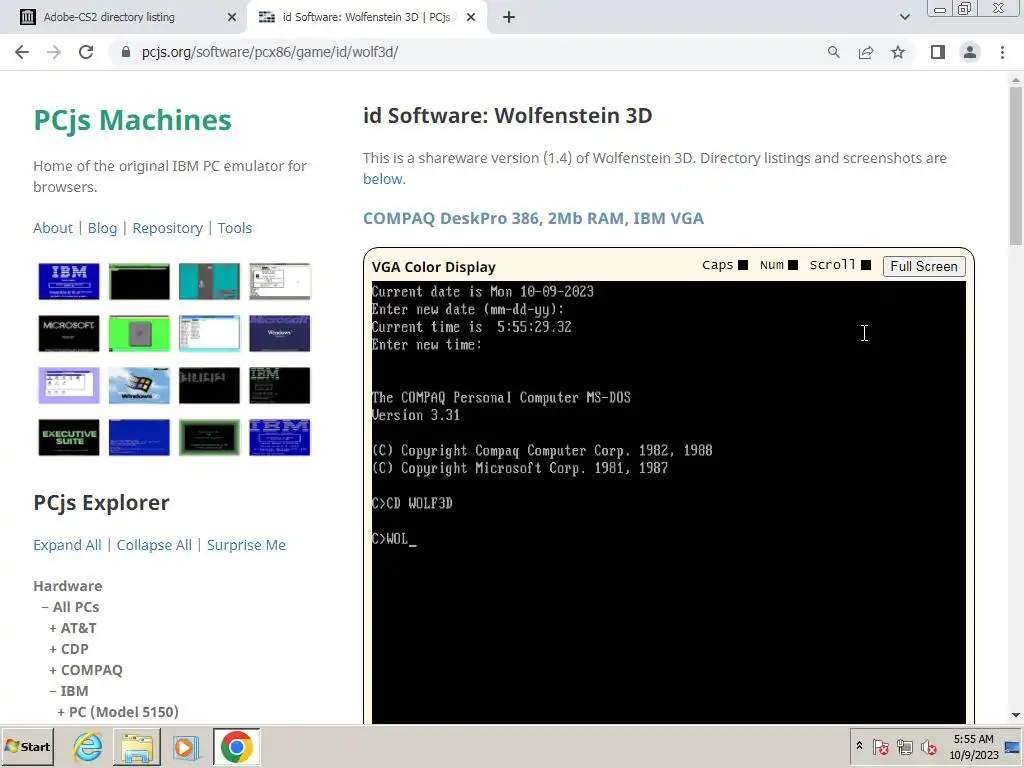Open a new browser tab
Viewport: 1024px width, 768px height.
pos(509,17)
